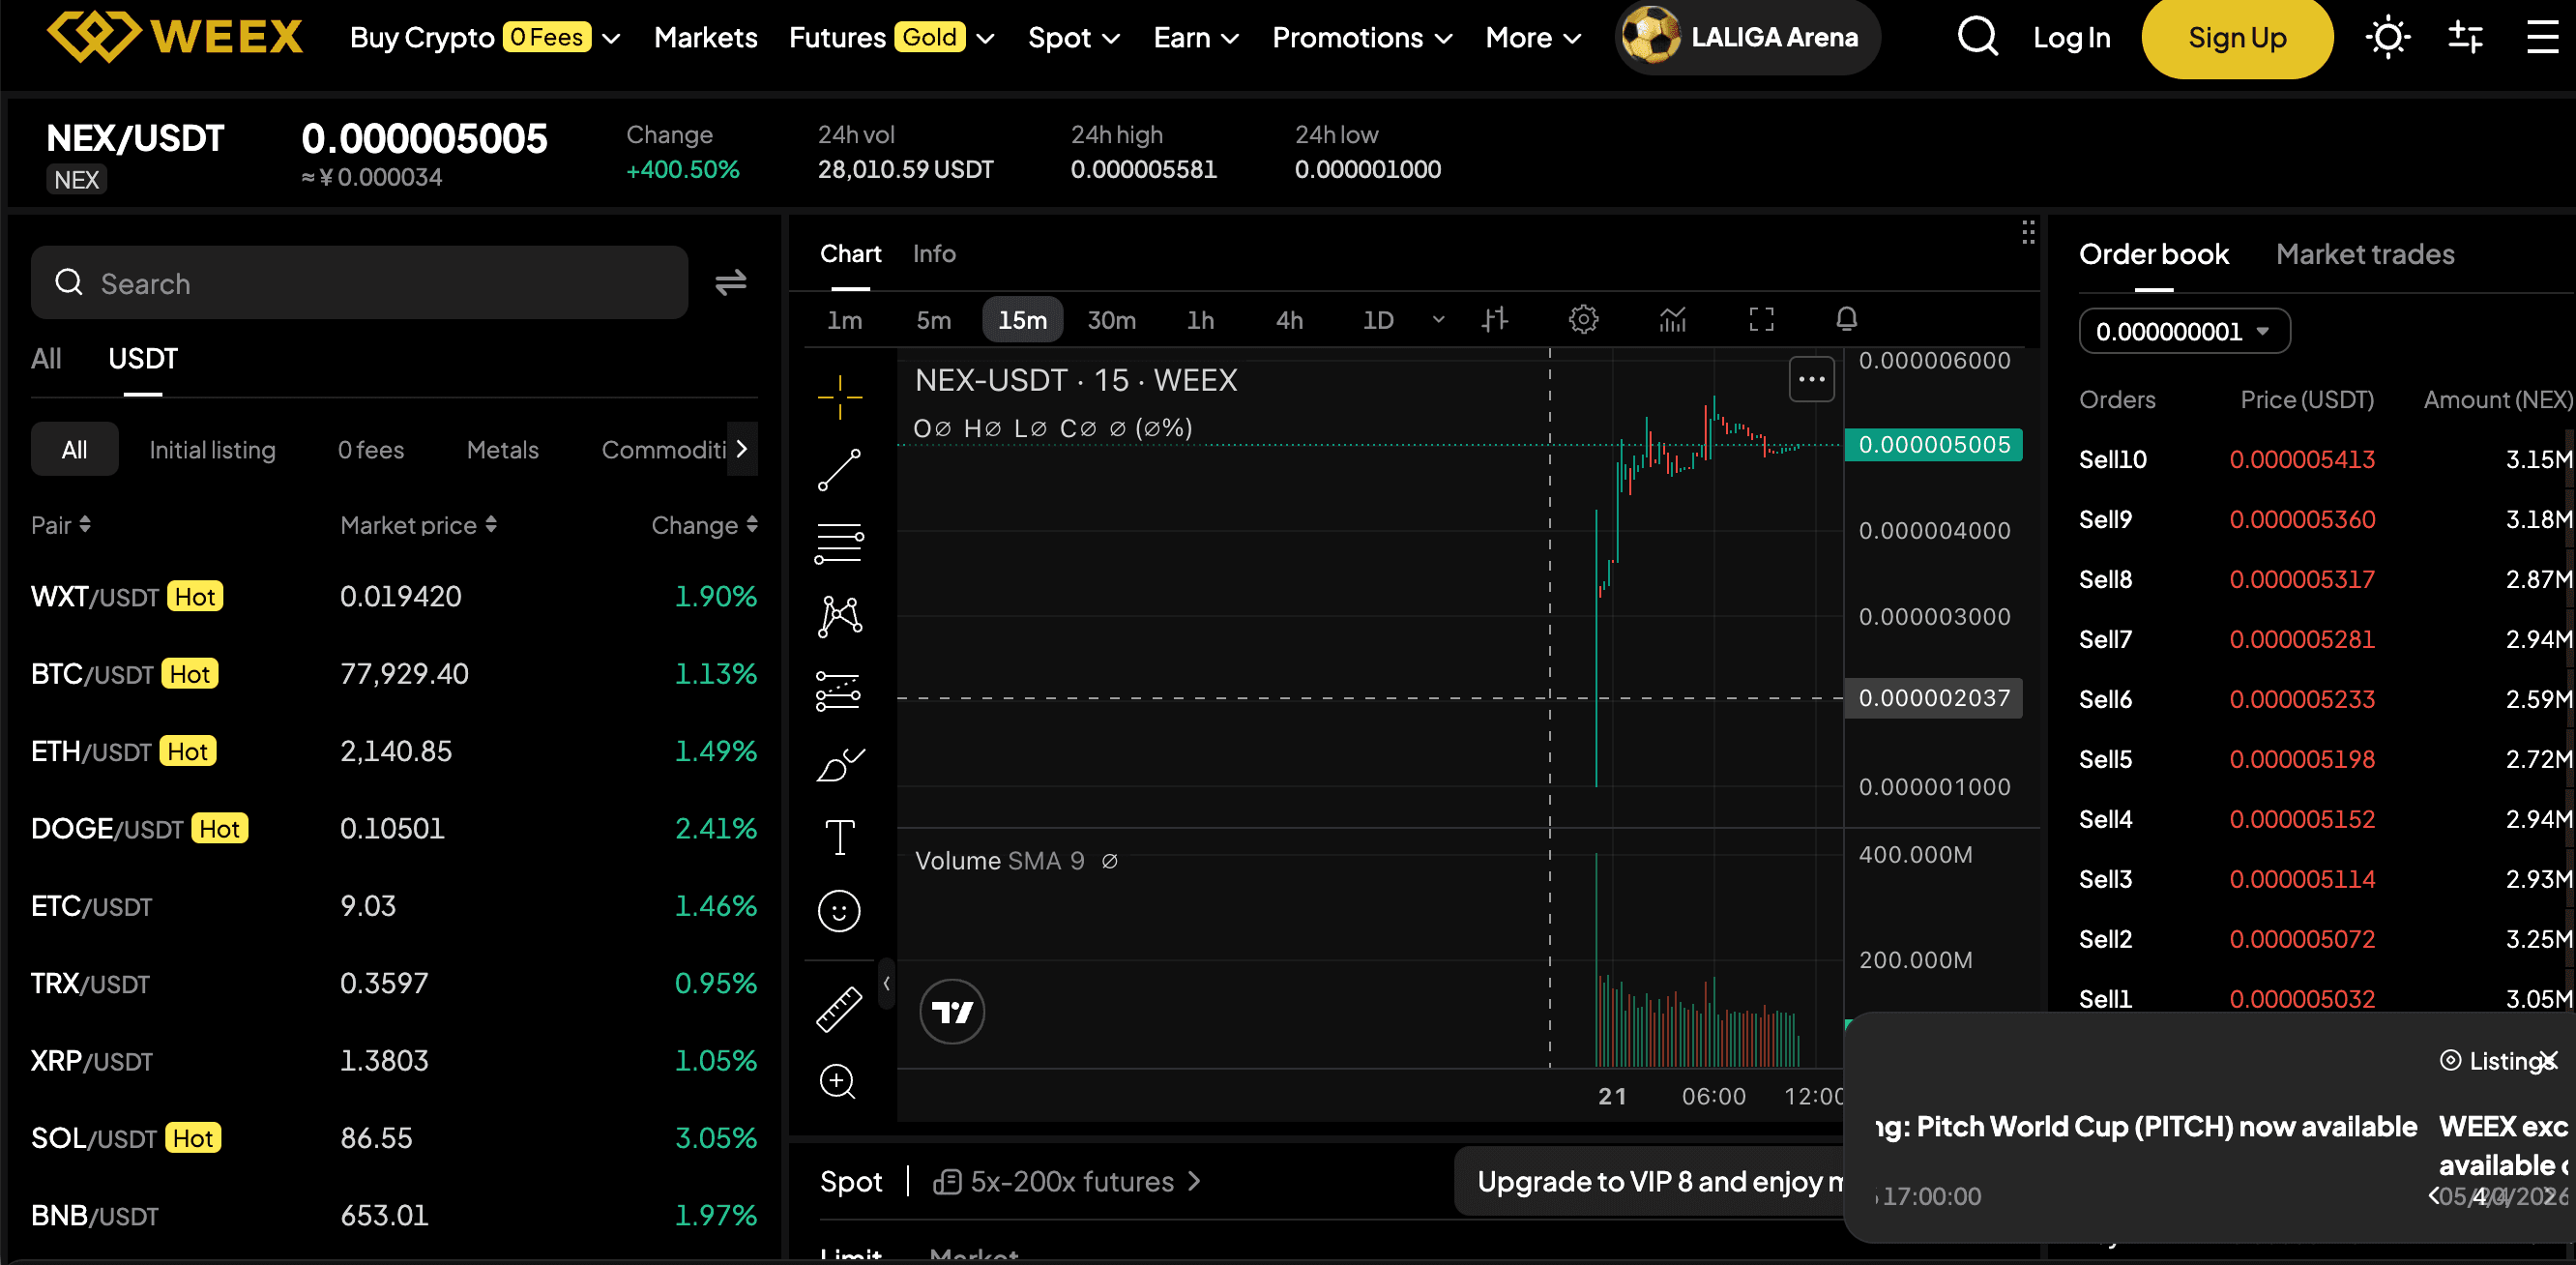Click the price alert bell icon
Image resolution: width=2576 pixels, height=1265 pixels.
(x=1847, y=319)
